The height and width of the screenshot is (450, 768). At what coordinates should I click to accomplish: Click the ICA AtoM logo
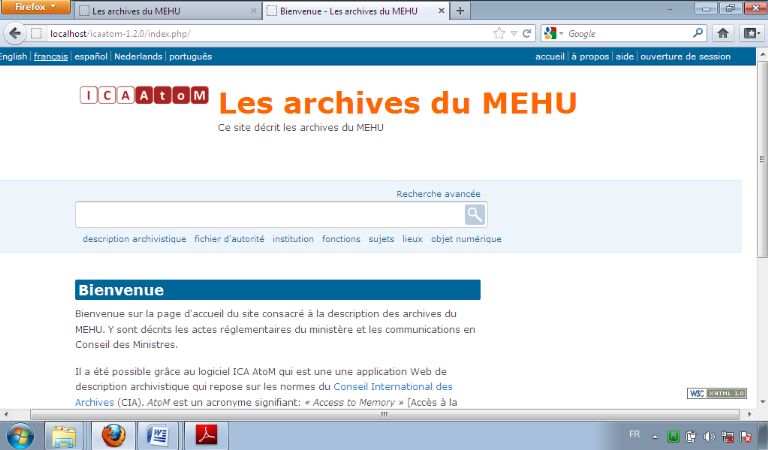pos(144,95)
